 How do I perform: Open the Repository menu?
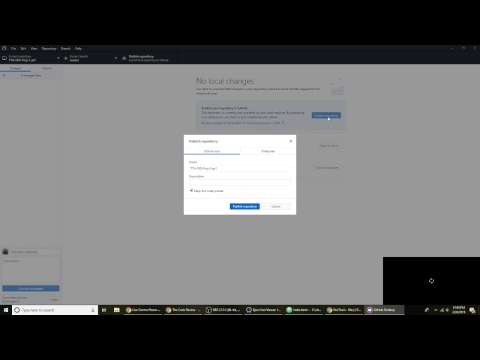pyautogui.click(x=49, y=49)
